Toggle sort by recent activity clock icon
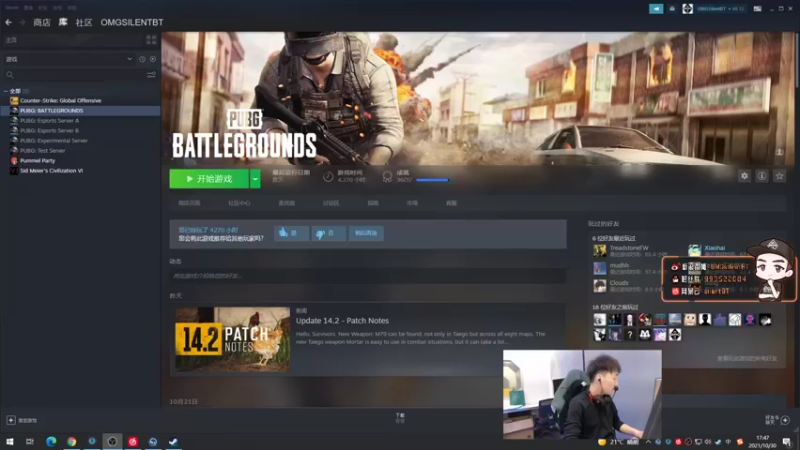This screenshot has height=450, width=800. pyautogui.click(x=142, y=59)
